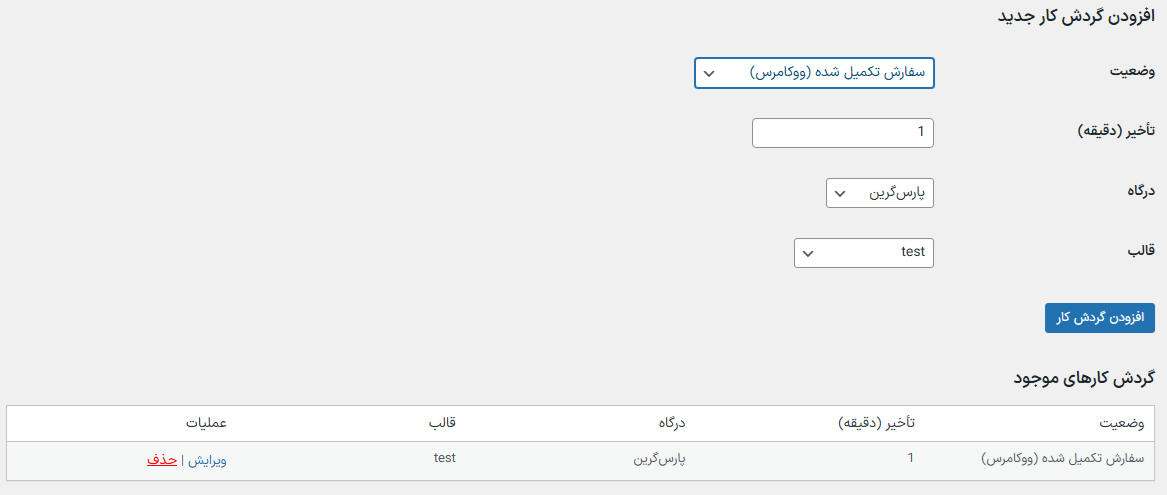Screen dimensions: 1167x495
Task: Click the ویرایش link in the workflow row
Action: pyautogui.click(x=207, y=460)
